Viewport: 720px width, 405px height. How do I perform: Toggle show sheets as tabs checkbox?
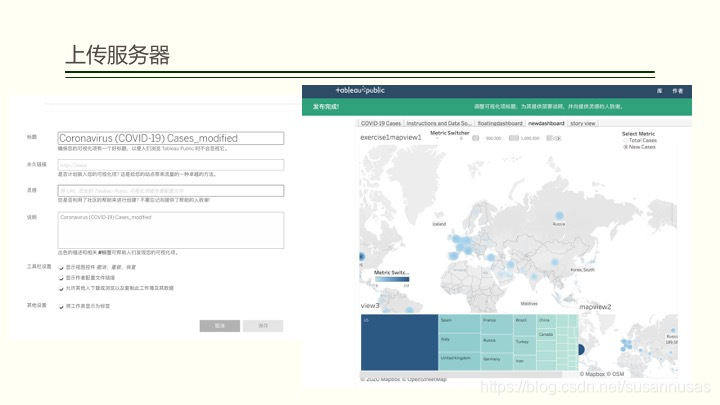[x=61, y=306]
